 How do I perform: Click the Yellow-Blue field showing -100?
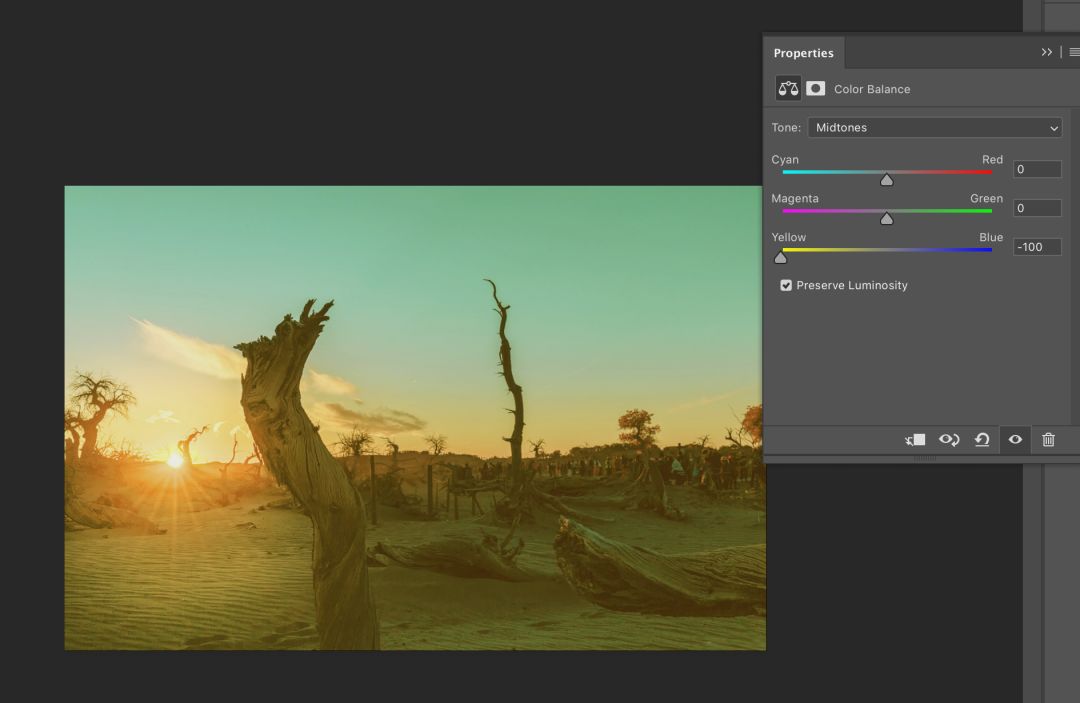point(1037,247)
